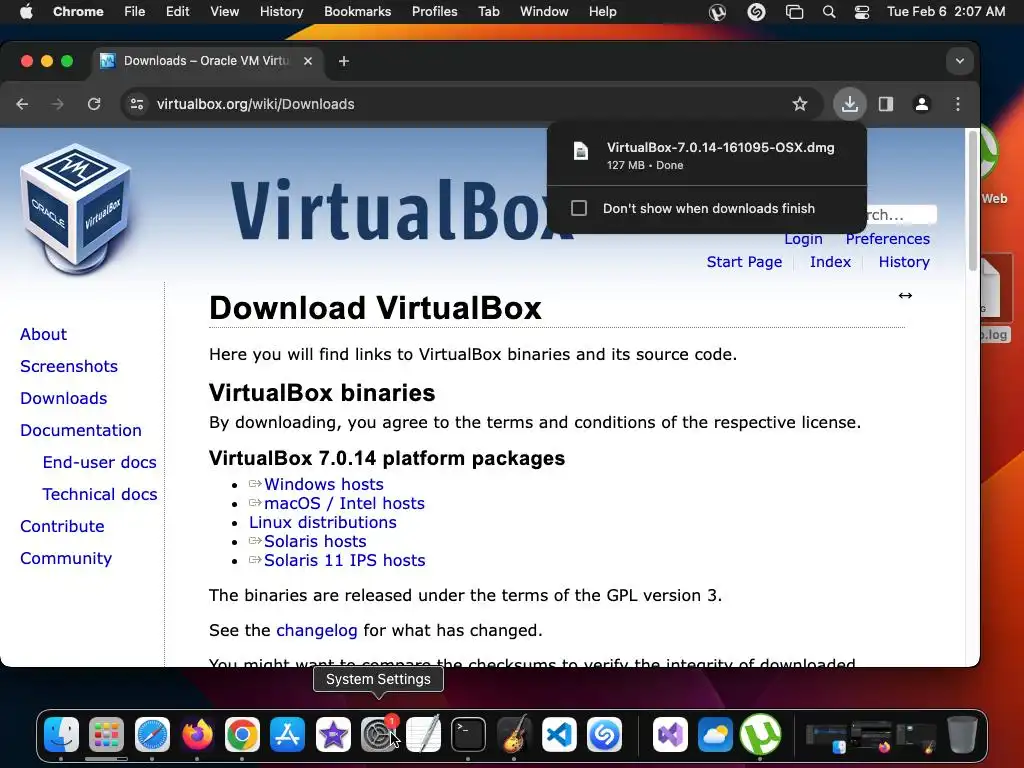This screenshot has width=1024, height=768.
Task: Go to About in the sidebar
Action: pyautogui.click(x=43, y=334)
